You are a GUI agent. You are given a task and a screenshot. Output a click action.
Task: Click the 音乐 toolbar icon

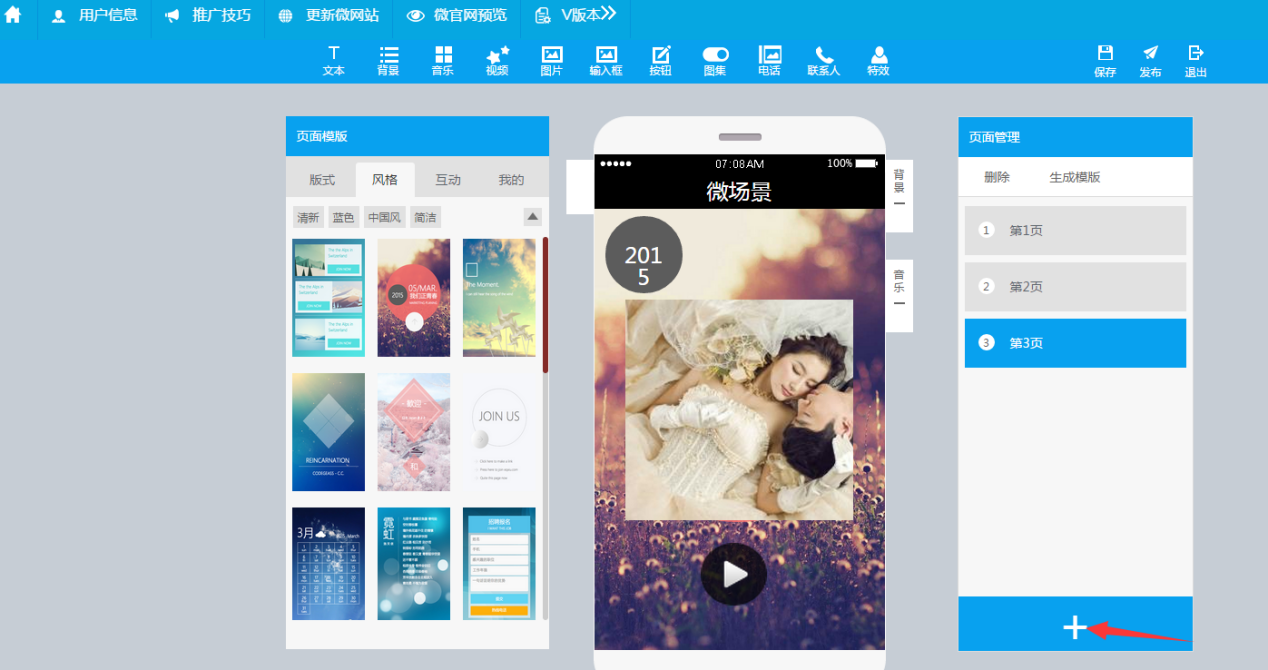tap(443, 60)
